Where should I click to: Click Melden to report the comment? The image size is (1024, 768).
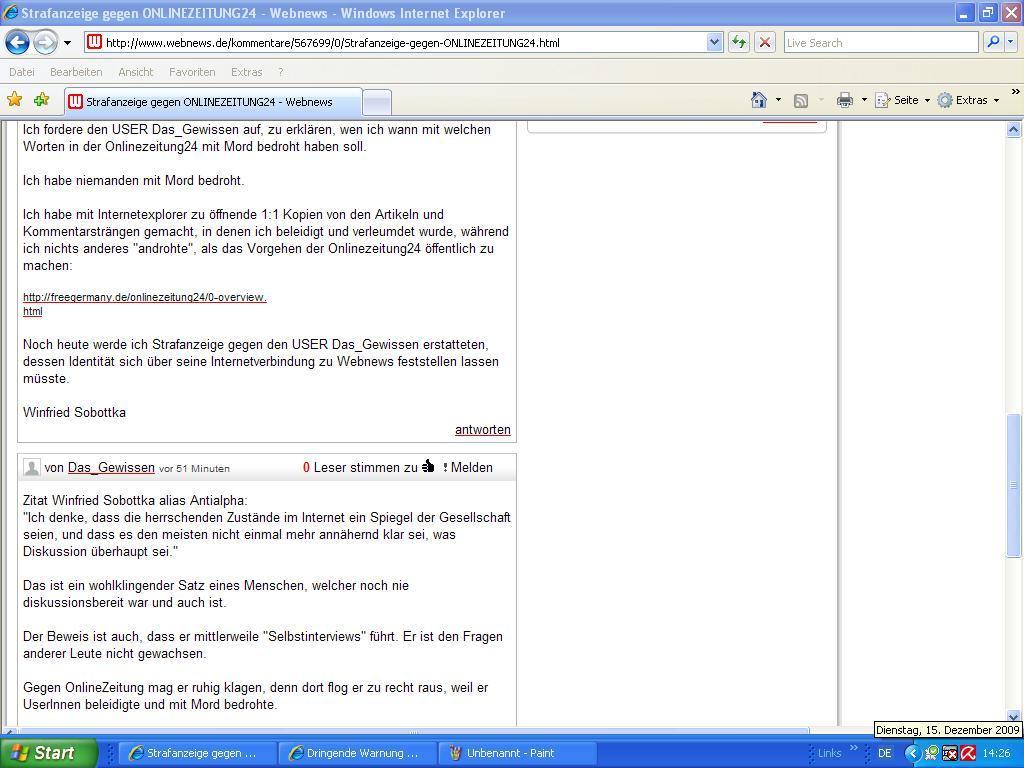tap(470, 468)
